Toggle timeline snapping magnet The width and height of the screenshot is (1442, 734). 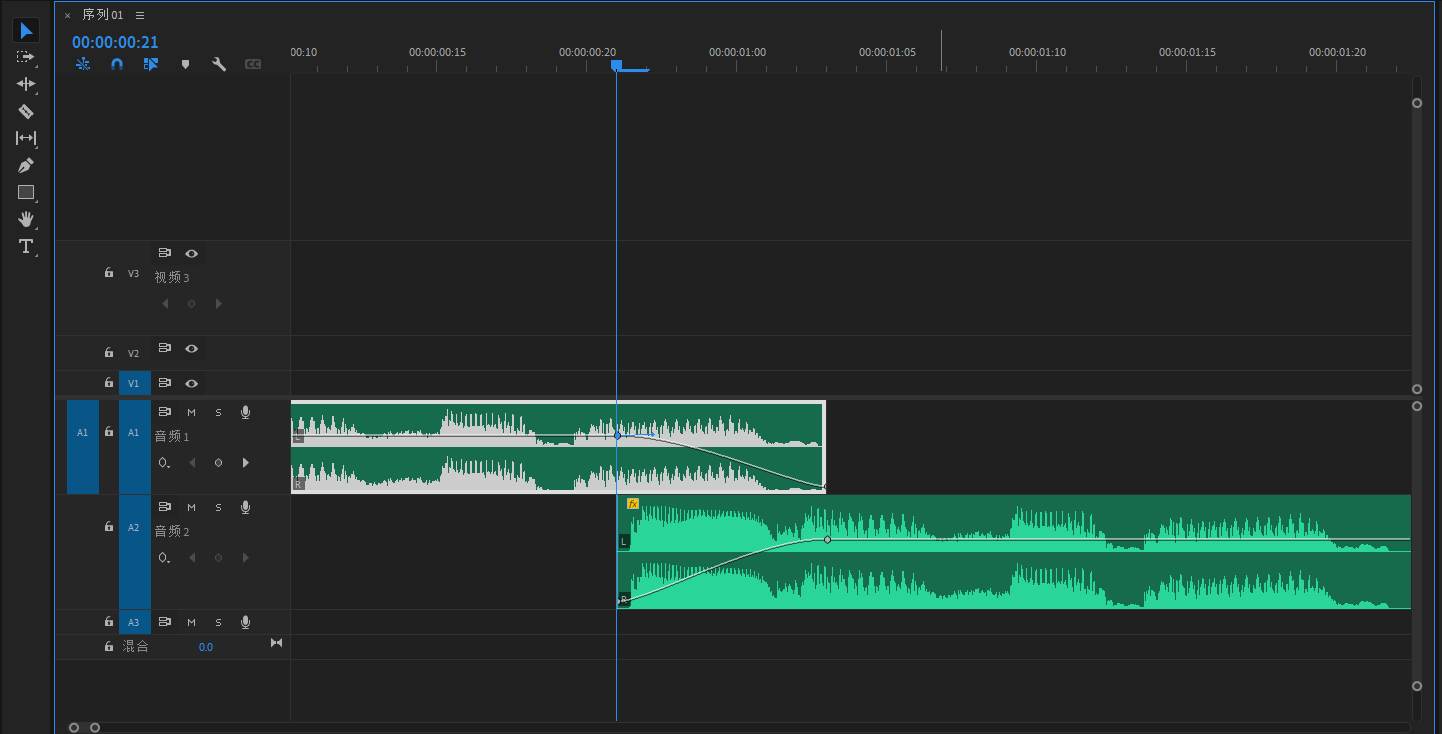(x=117, y=64)
